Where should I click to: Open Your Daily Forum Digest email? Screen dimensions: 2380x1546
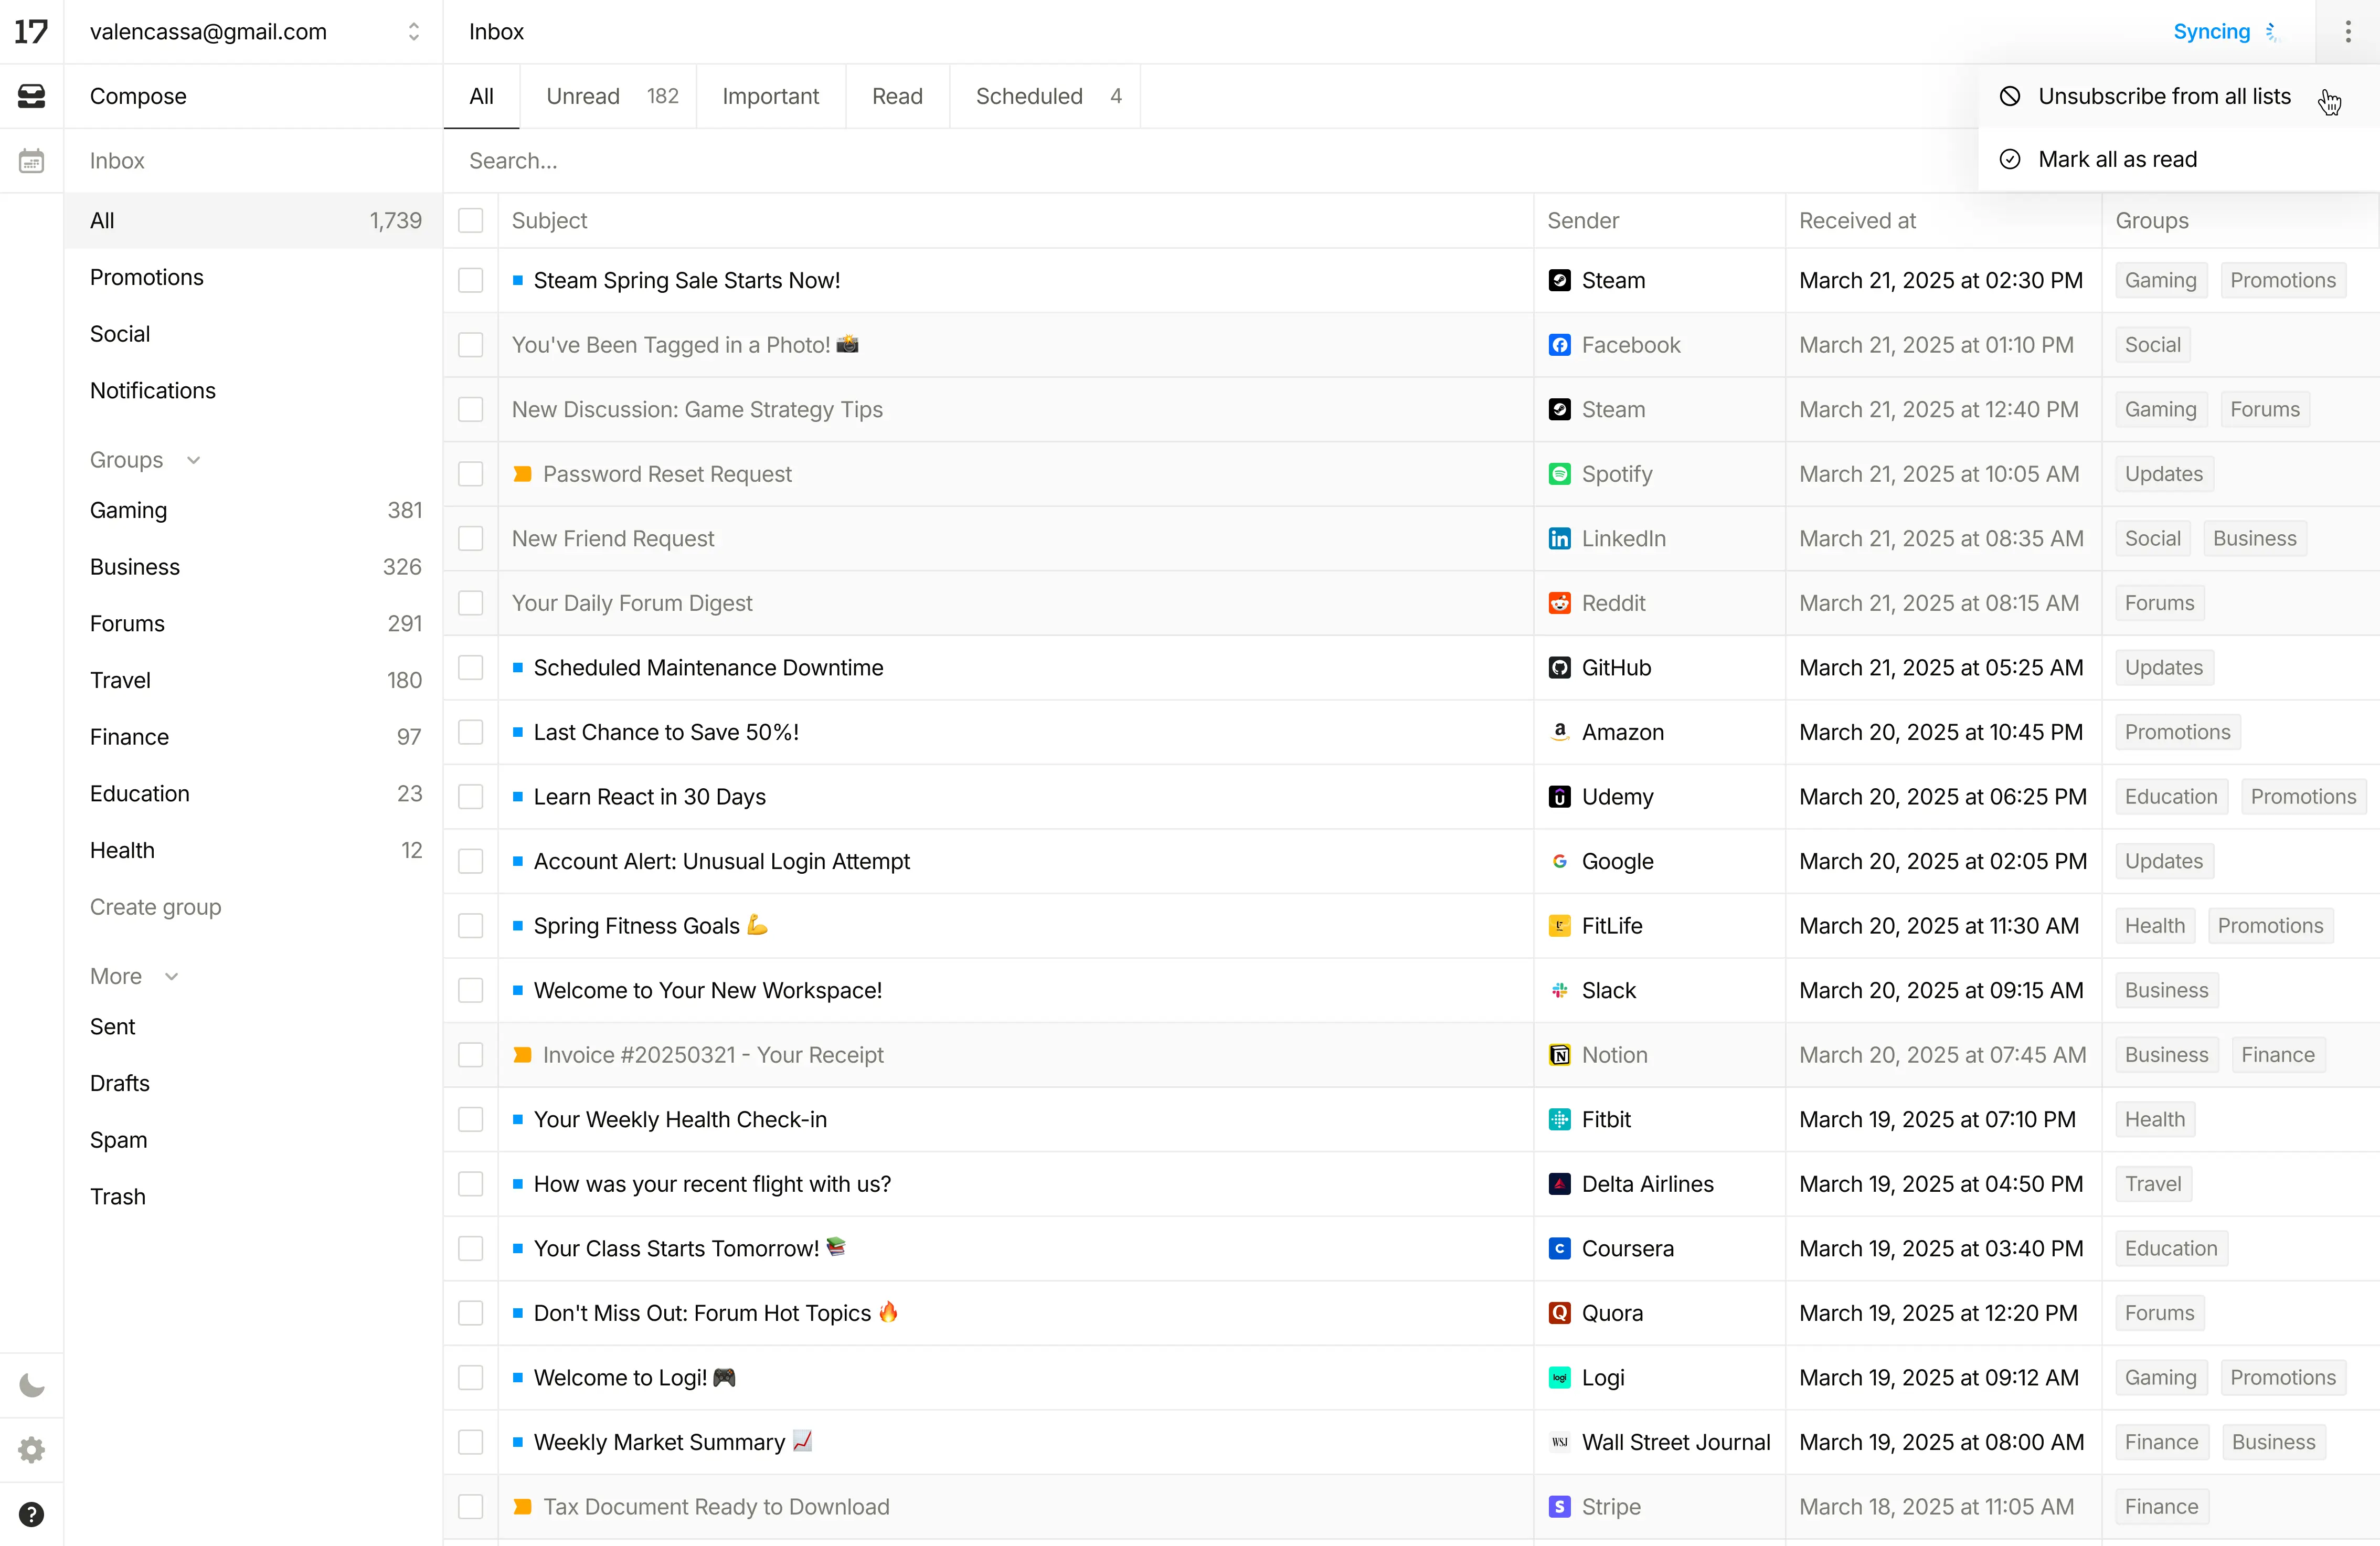click(632, 603)
